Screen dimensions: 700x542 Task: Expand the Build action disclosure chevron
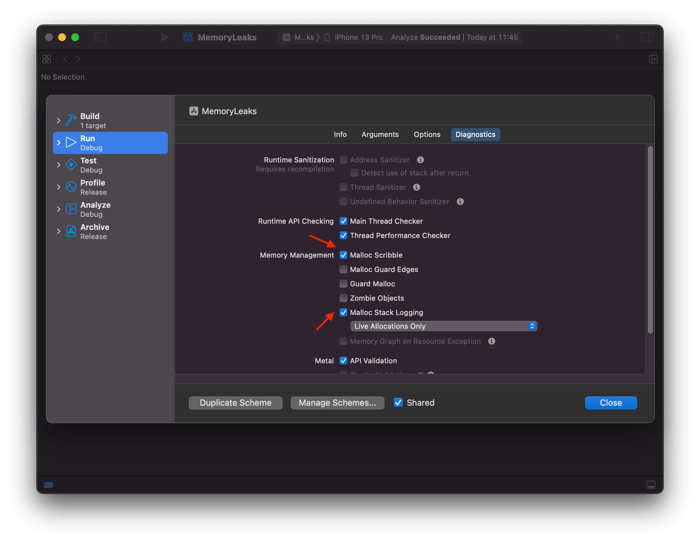58,120
